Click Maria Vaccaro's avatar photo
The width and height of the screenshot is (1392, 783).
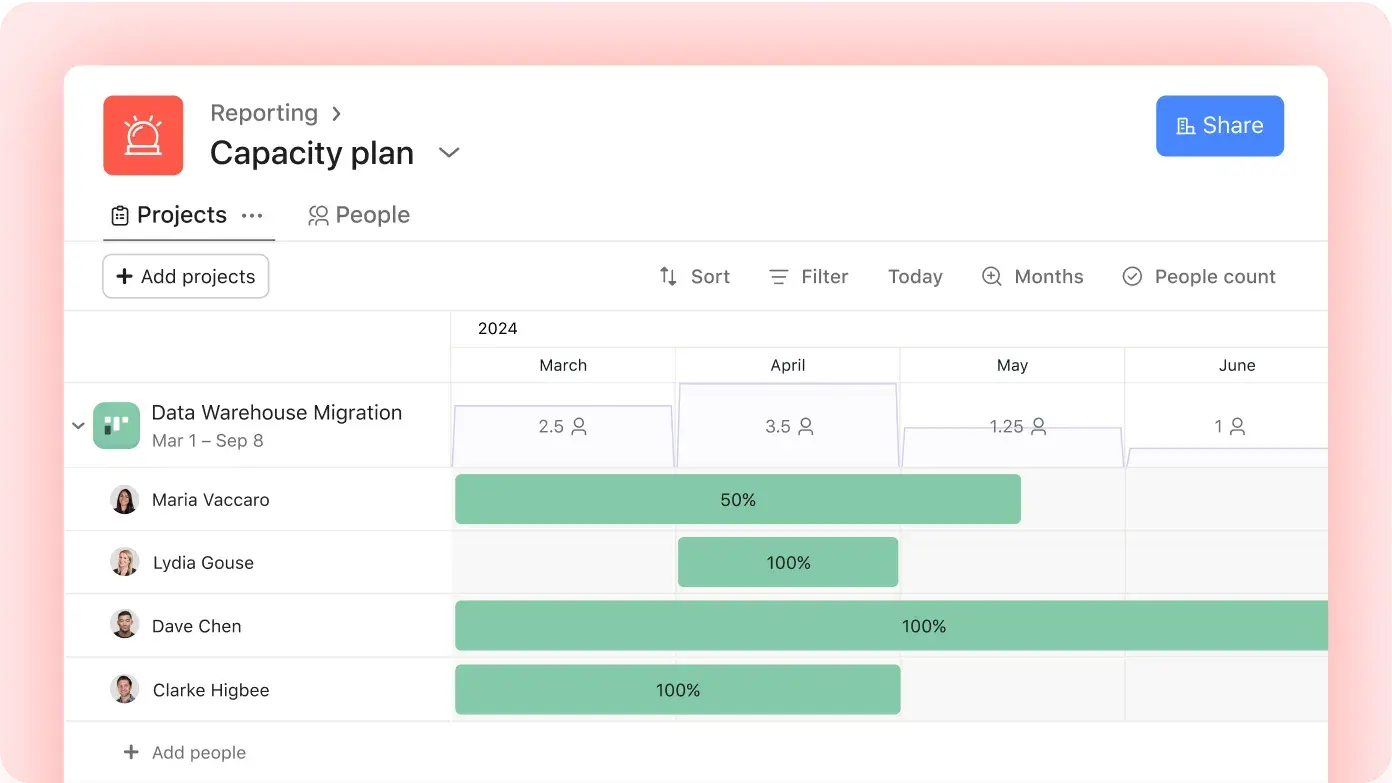[x=124, y=499]
